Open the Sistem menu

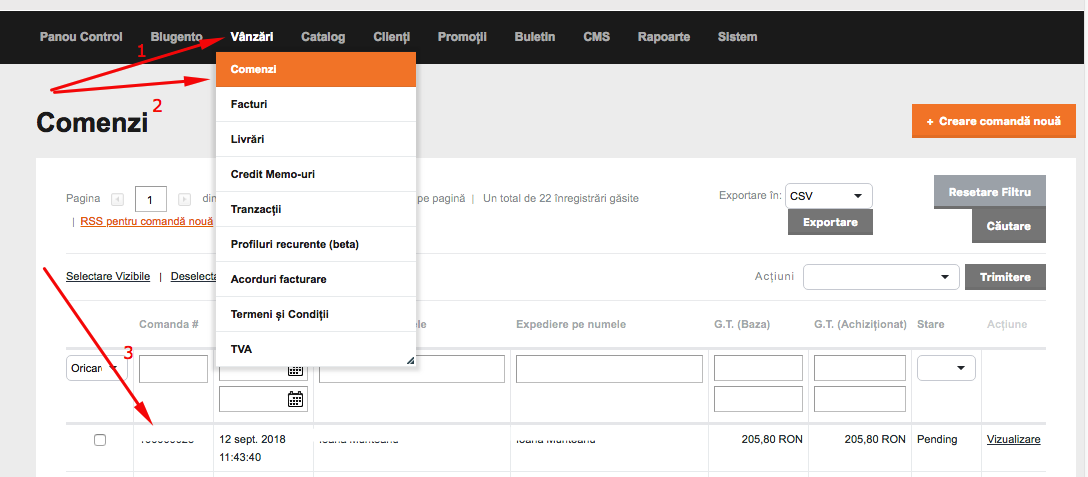click(738, 37)
